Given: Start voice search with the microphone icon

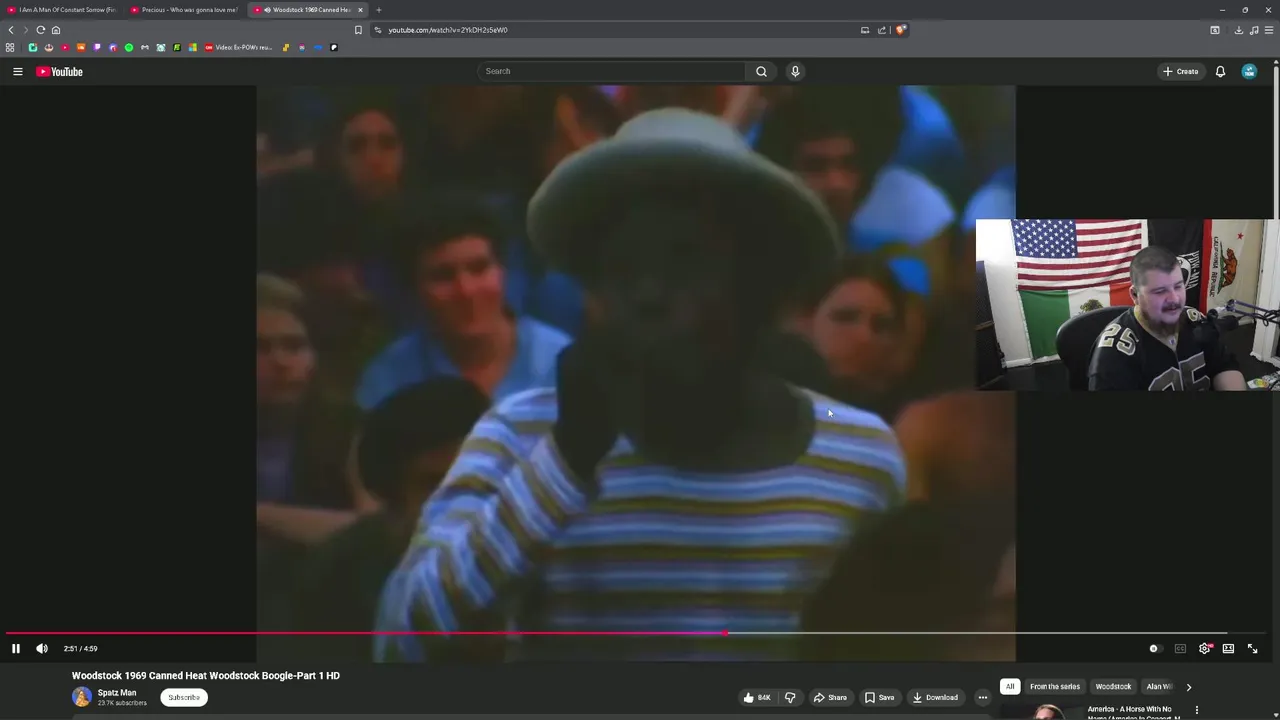Looking at the screenshot, I should coord(795,71).
